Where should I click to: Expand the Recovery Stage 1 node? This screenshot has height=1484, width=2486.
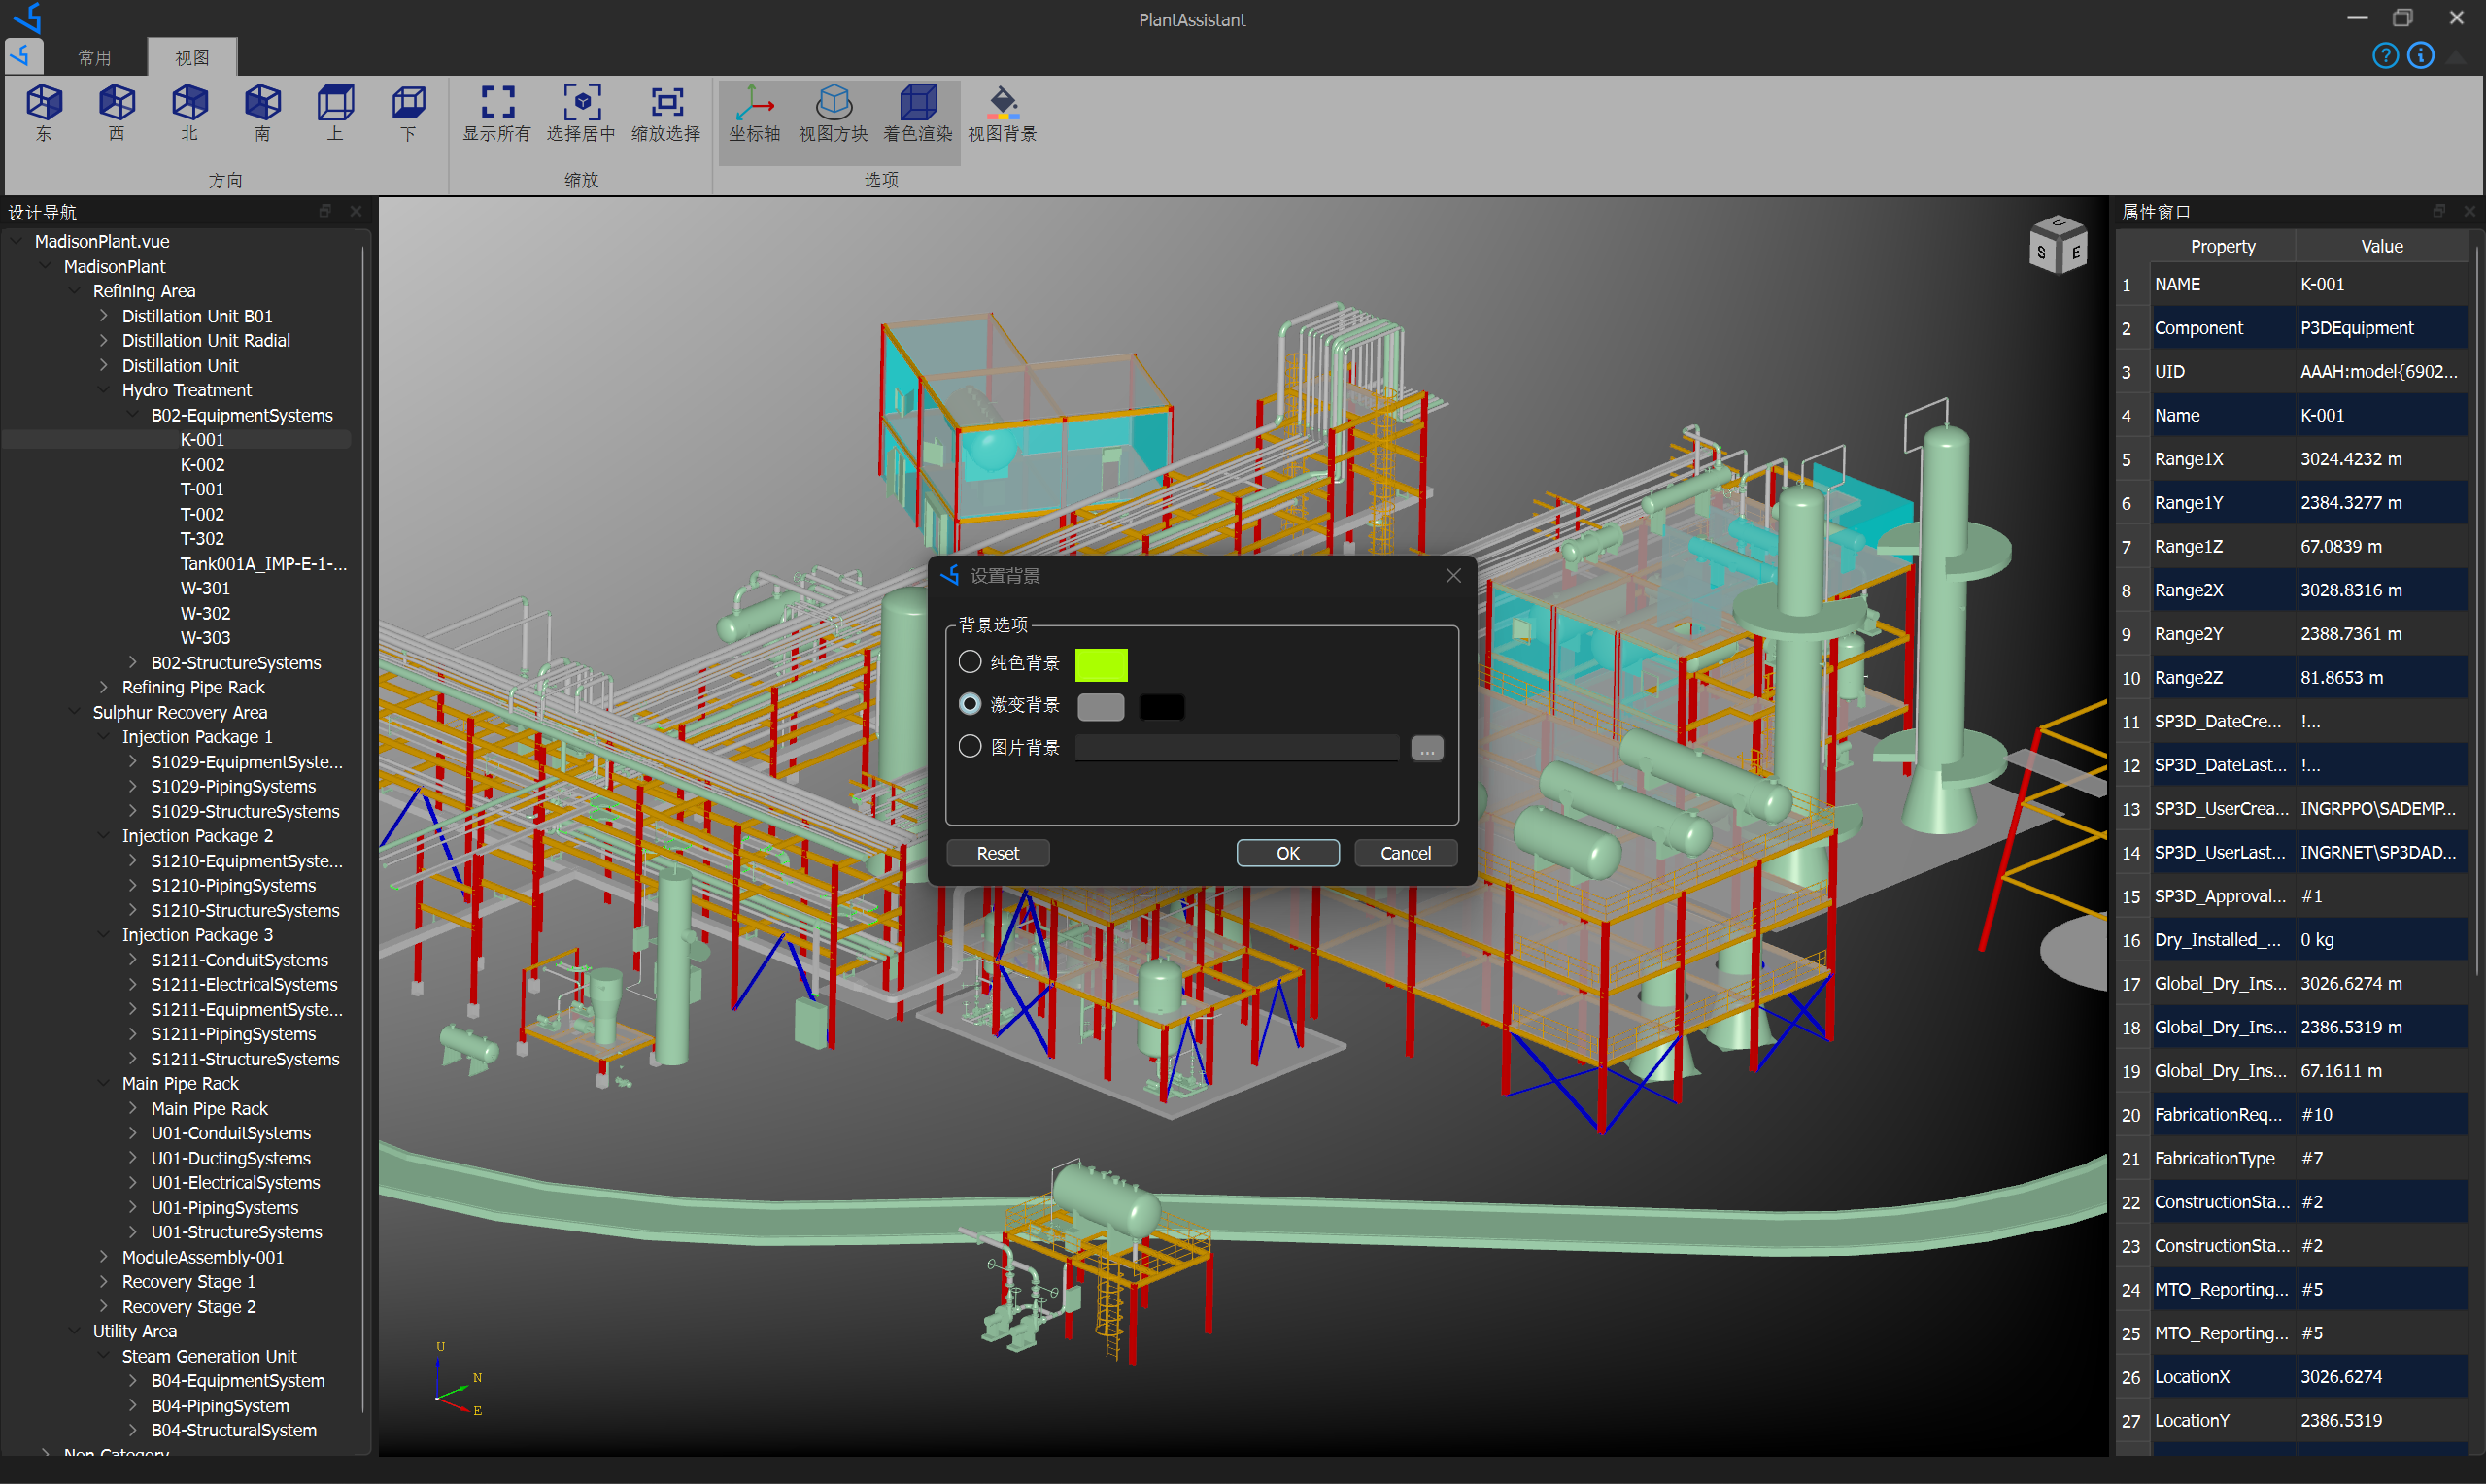tap(104, 1281)
